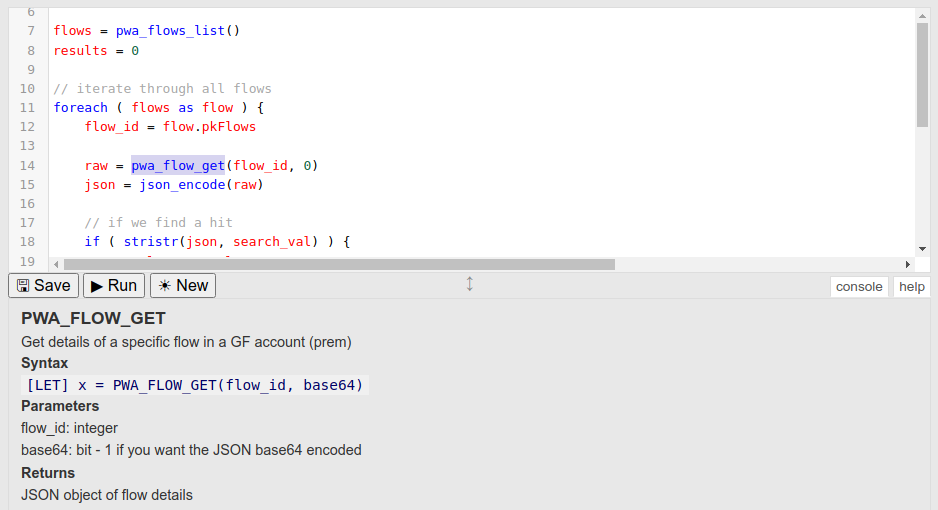The image size is (938, 510).
Task: Click line number 14 in the gutter
Action: [27, 165]
